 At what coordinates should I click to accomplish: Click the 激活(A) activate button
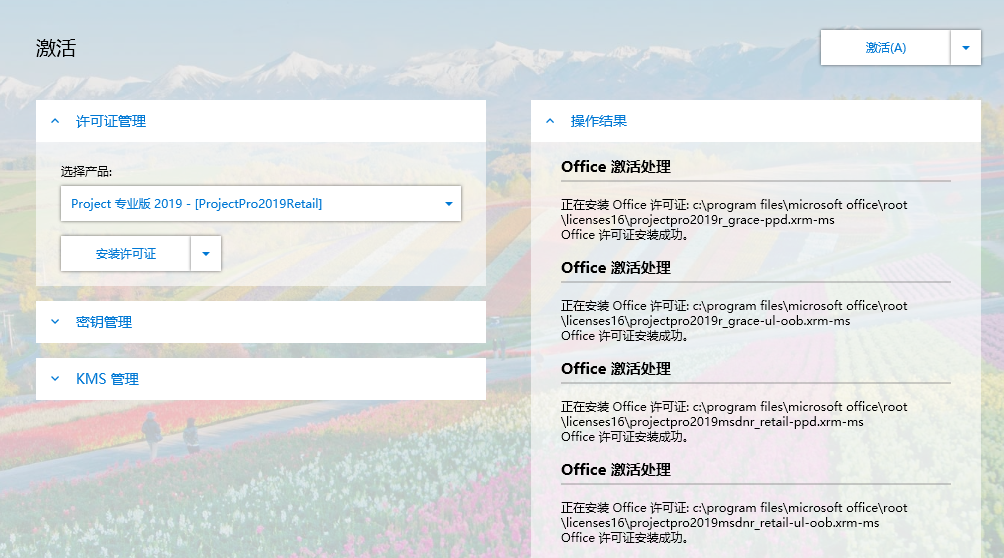(885, 47)
